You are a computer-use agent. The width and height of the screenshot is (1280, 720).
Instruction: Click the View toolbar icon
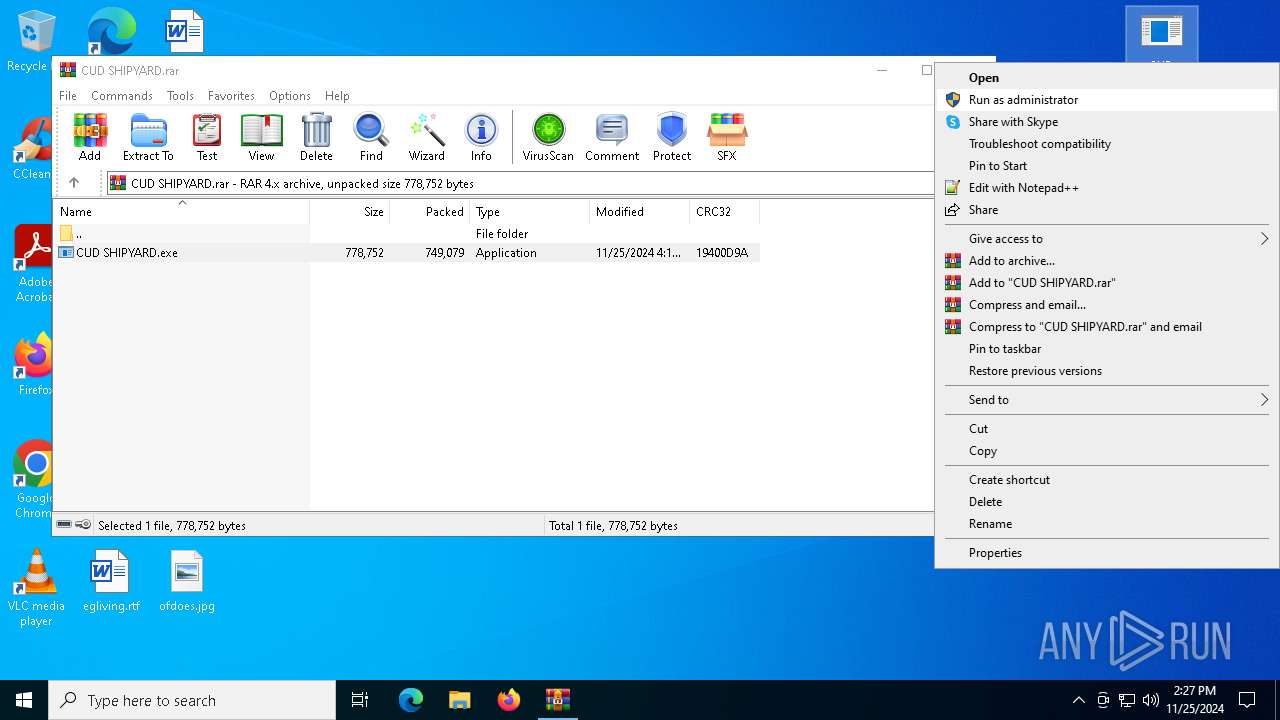point(261,137)
